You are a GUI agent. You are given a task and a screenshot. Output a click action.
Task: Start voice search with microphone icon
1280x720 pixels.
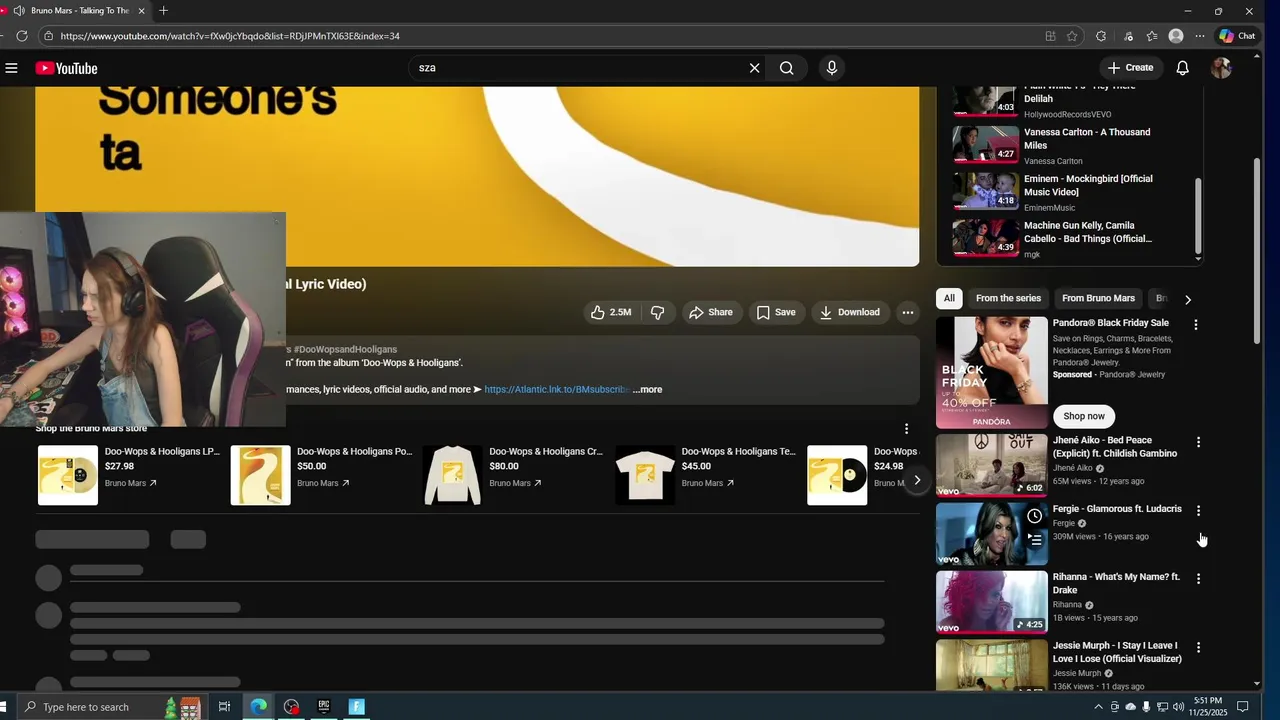831,68
